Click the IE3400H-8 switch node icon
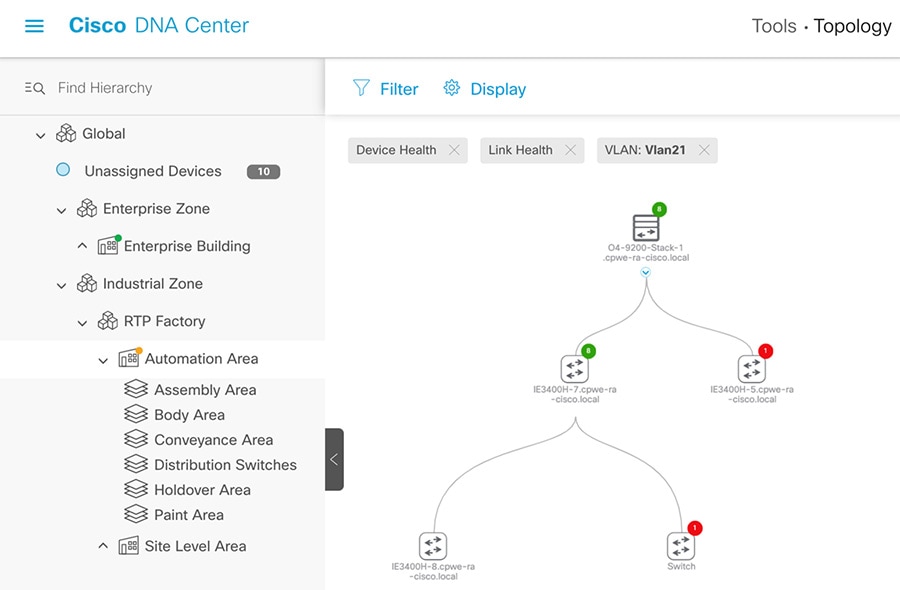The width and height of the screenshot is (900, 590). click(x=433, y=546)
